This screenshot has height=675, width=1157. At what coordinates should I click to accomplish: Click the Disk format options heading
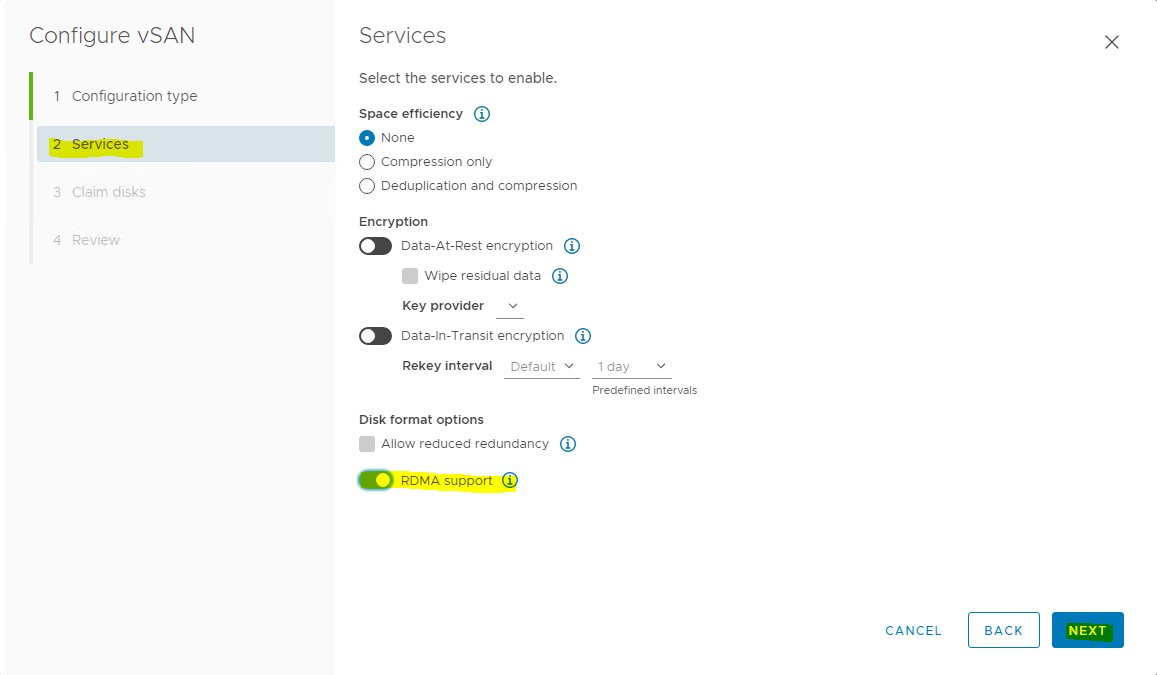[421, 420]
